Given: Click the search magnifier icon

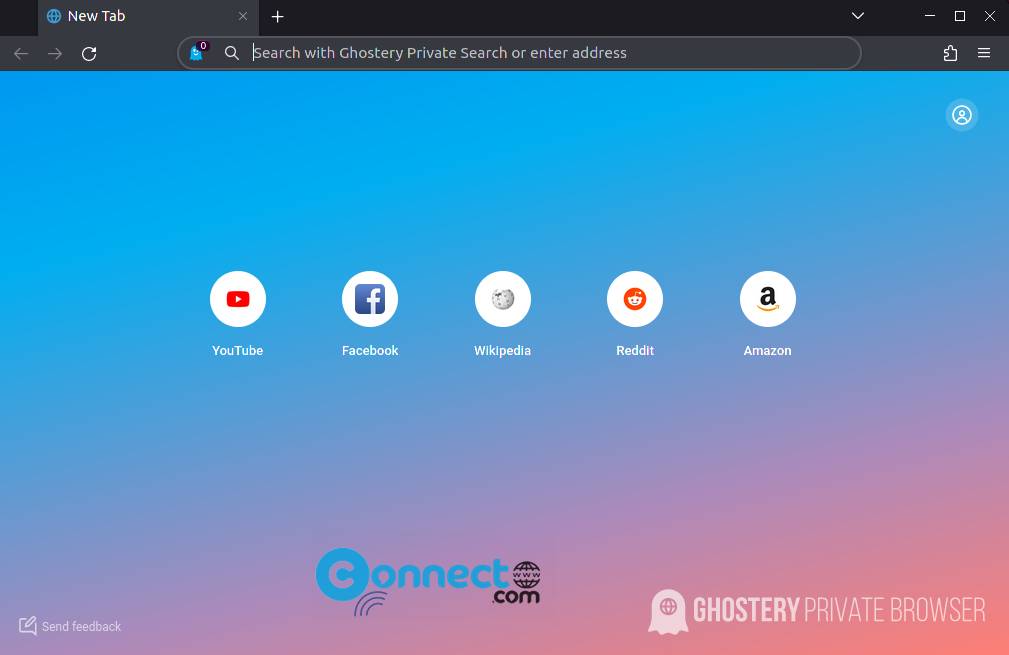Looking at the screenshot, I should [232, 53].
